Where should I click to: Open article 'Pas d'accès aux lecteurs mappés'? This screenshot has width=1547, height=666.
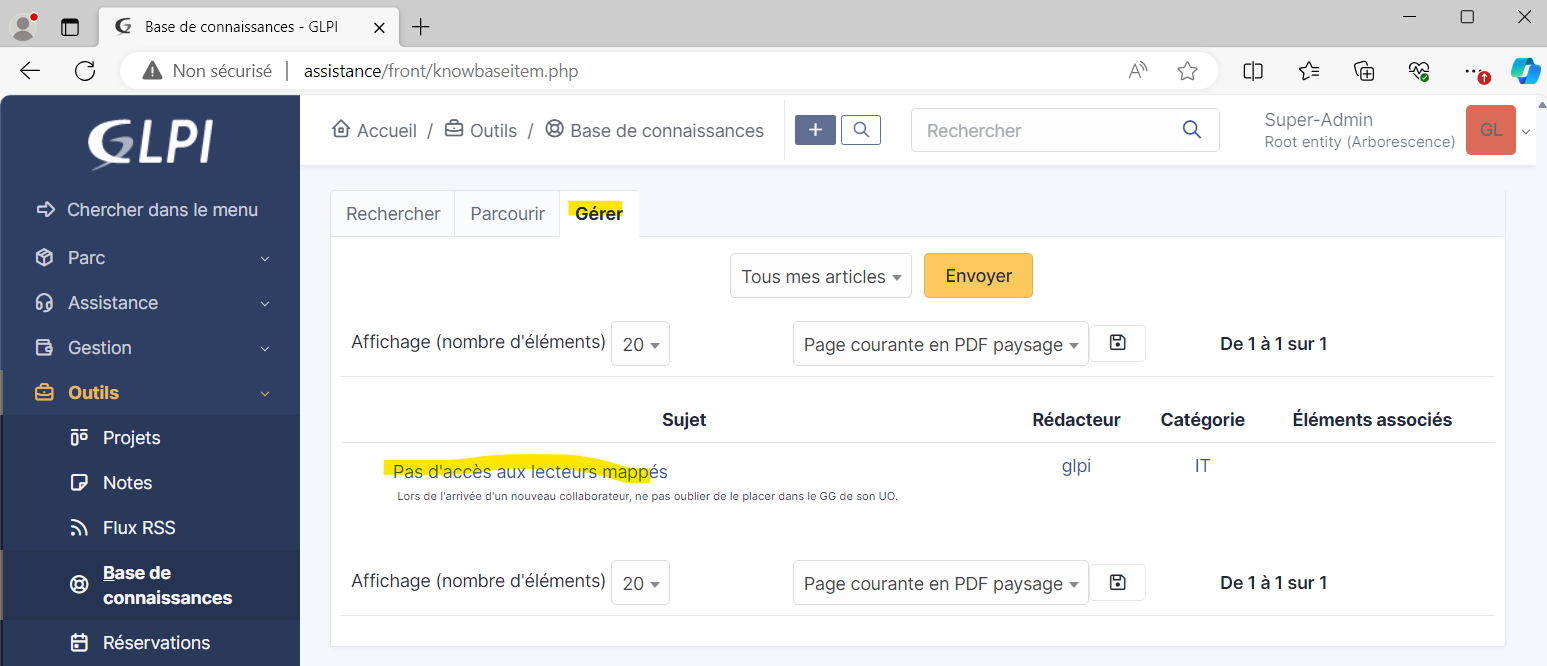[x=529, y=472]
